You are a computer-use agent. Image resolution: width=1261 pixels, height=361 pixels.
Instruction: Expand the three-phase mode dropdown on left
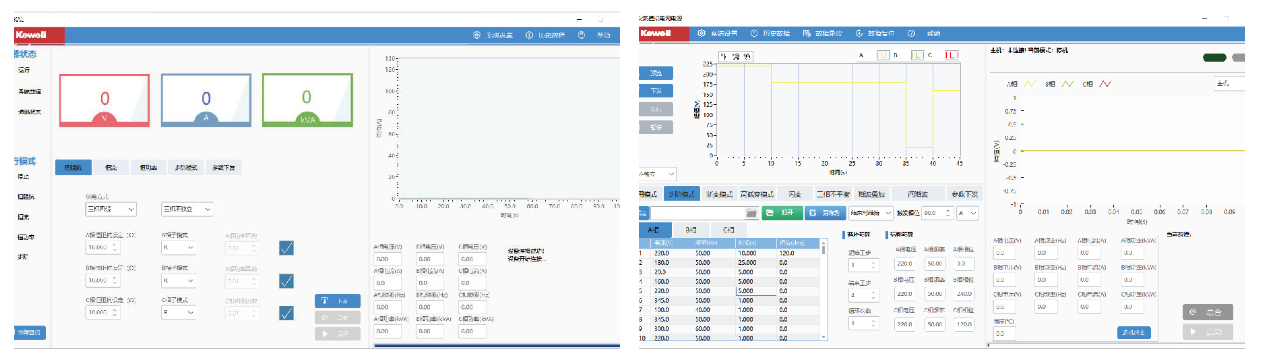[111, 209]
